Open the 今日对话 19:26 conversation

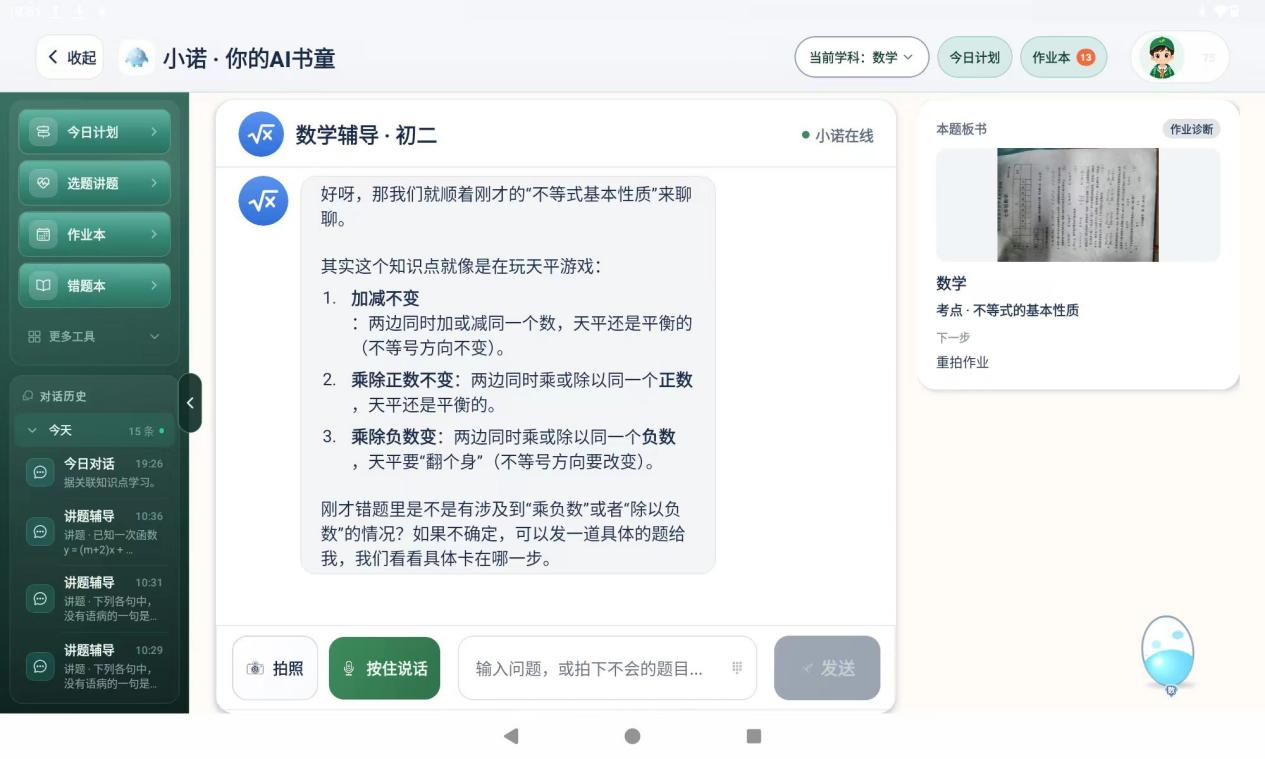tap(94, 472)
